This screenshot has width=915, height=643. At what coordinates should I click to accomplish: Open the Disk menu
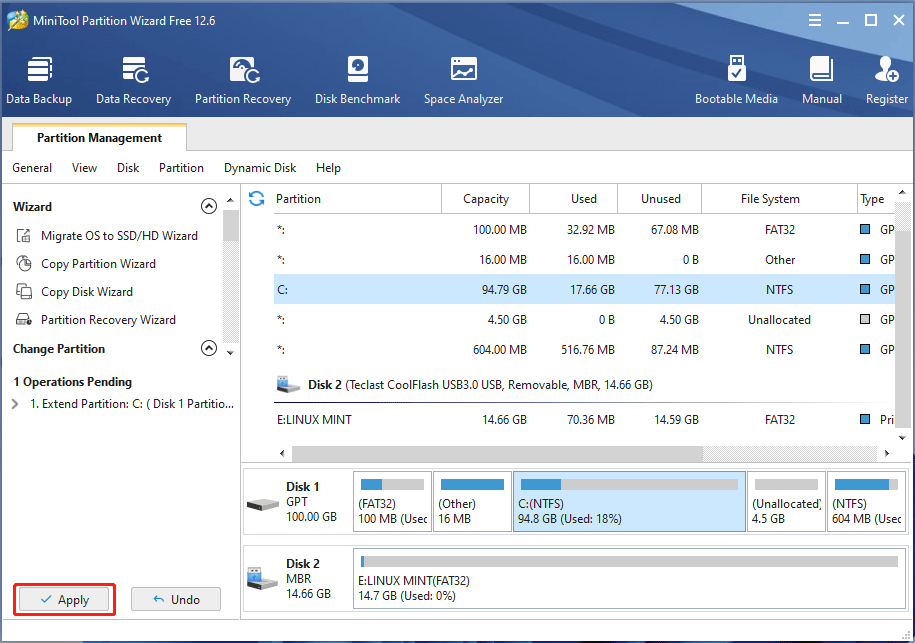tap(128, 168)
